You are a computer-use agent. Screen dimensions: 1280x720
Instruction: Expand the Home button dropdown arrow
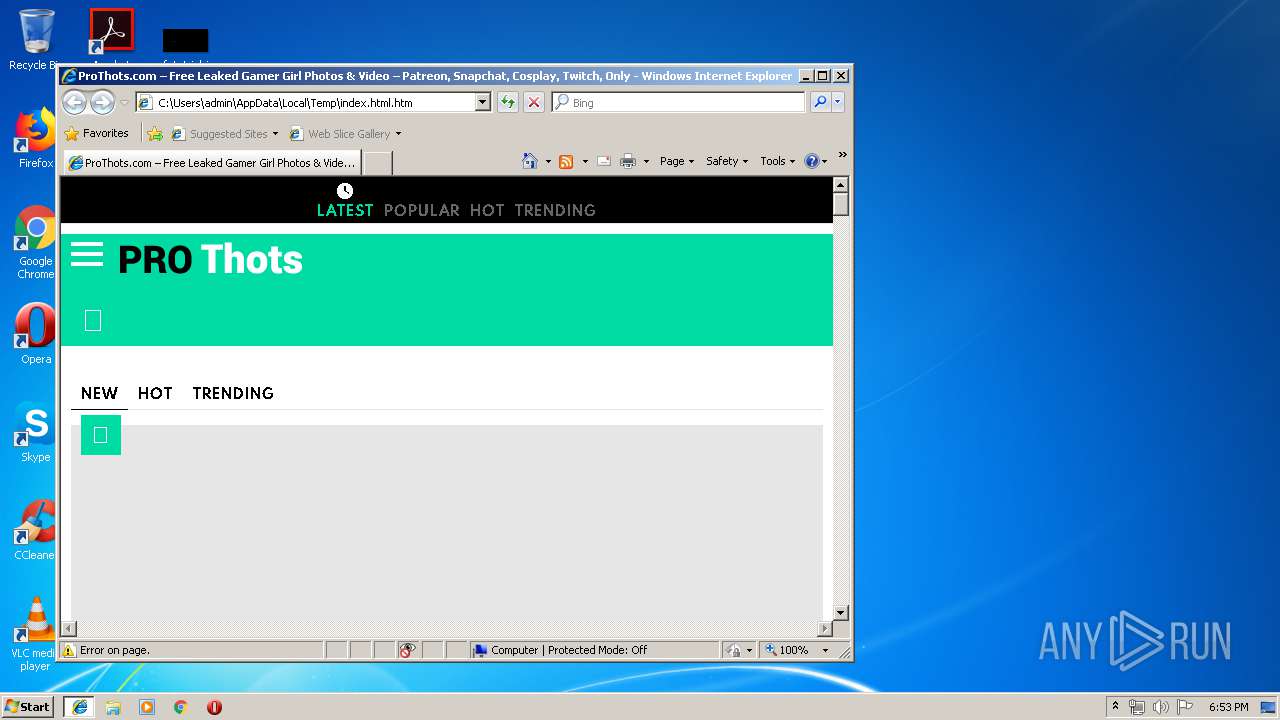pyautogui.click(x=548, y=161)
